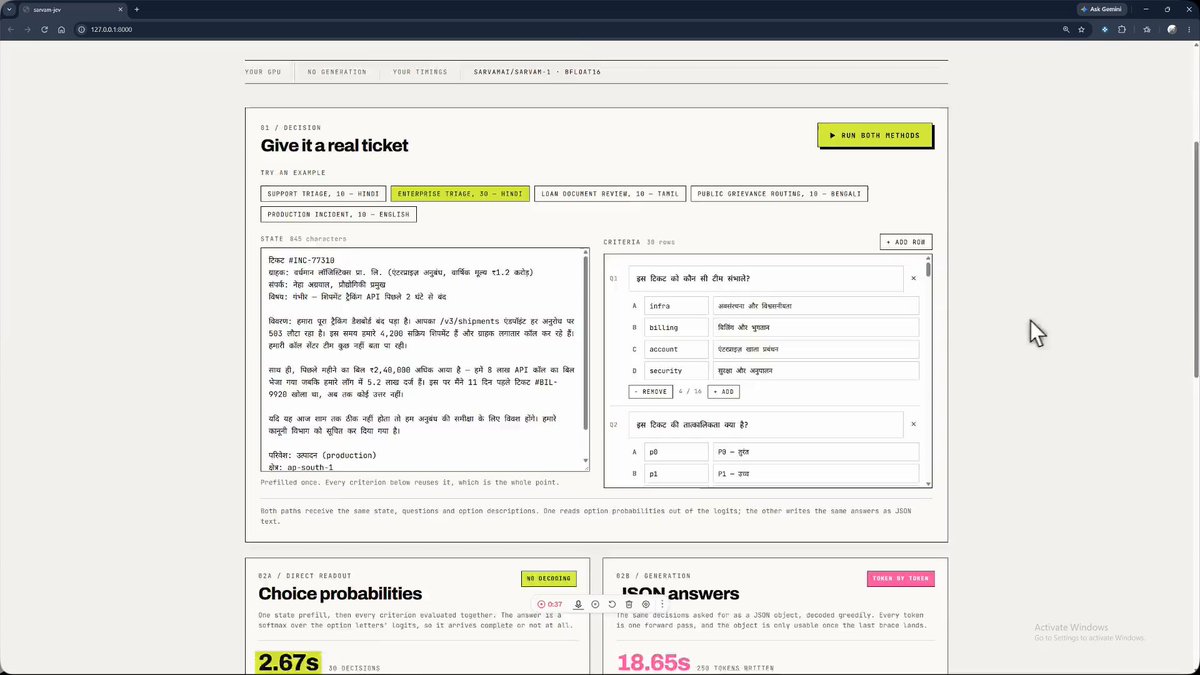Viewport: 1200px width, 675px height.
Task: Click the 'TOKEN BY TOKEN' badge
Action: [901, 578]
